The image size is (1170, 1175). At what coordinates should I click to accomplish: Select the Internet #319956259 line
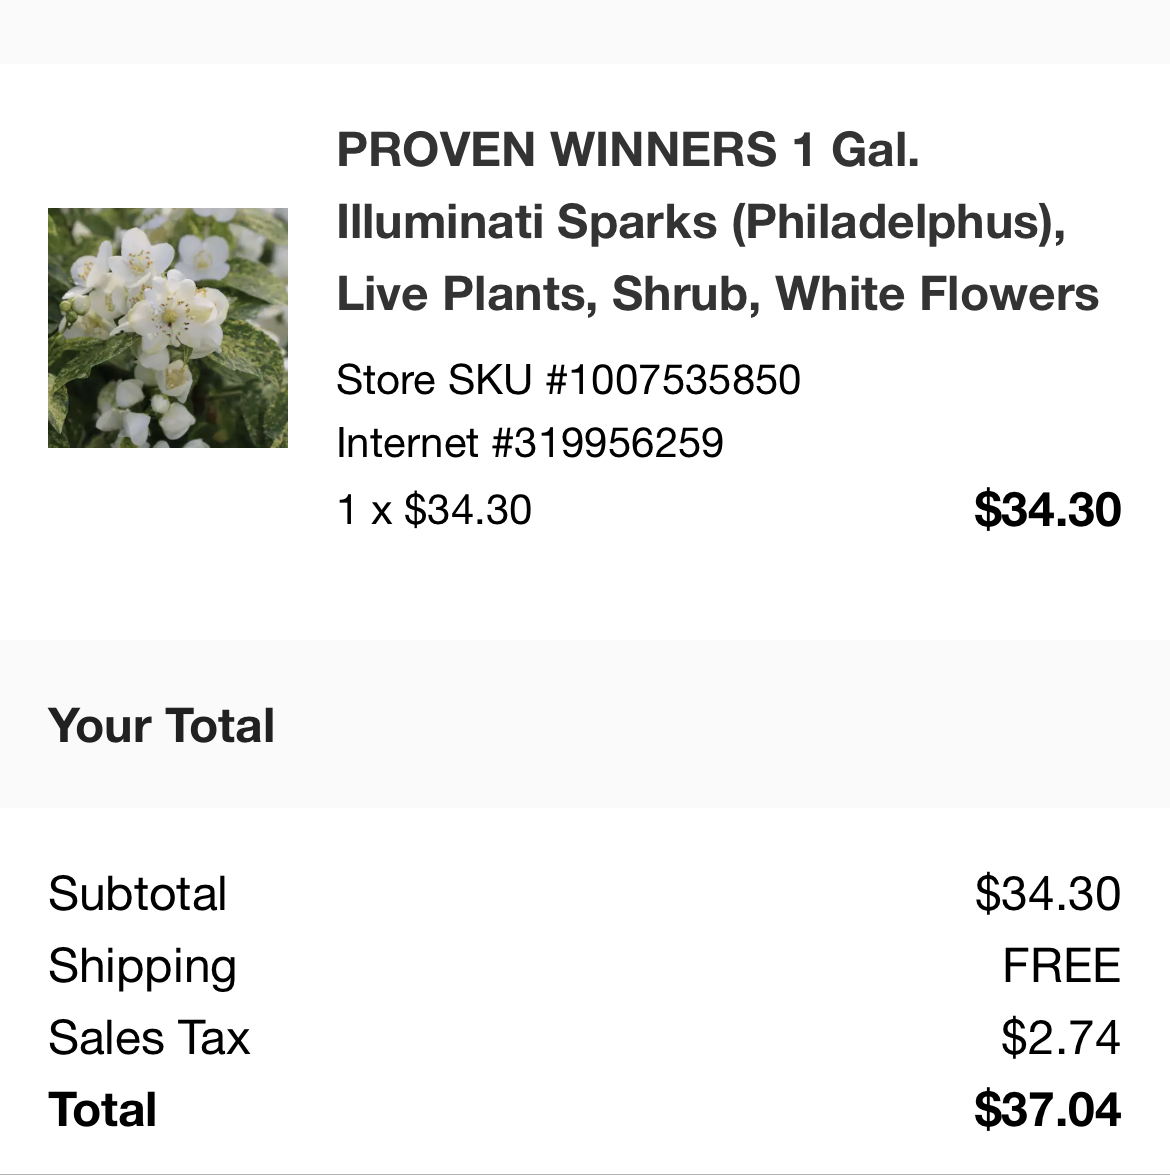[529, 443]
